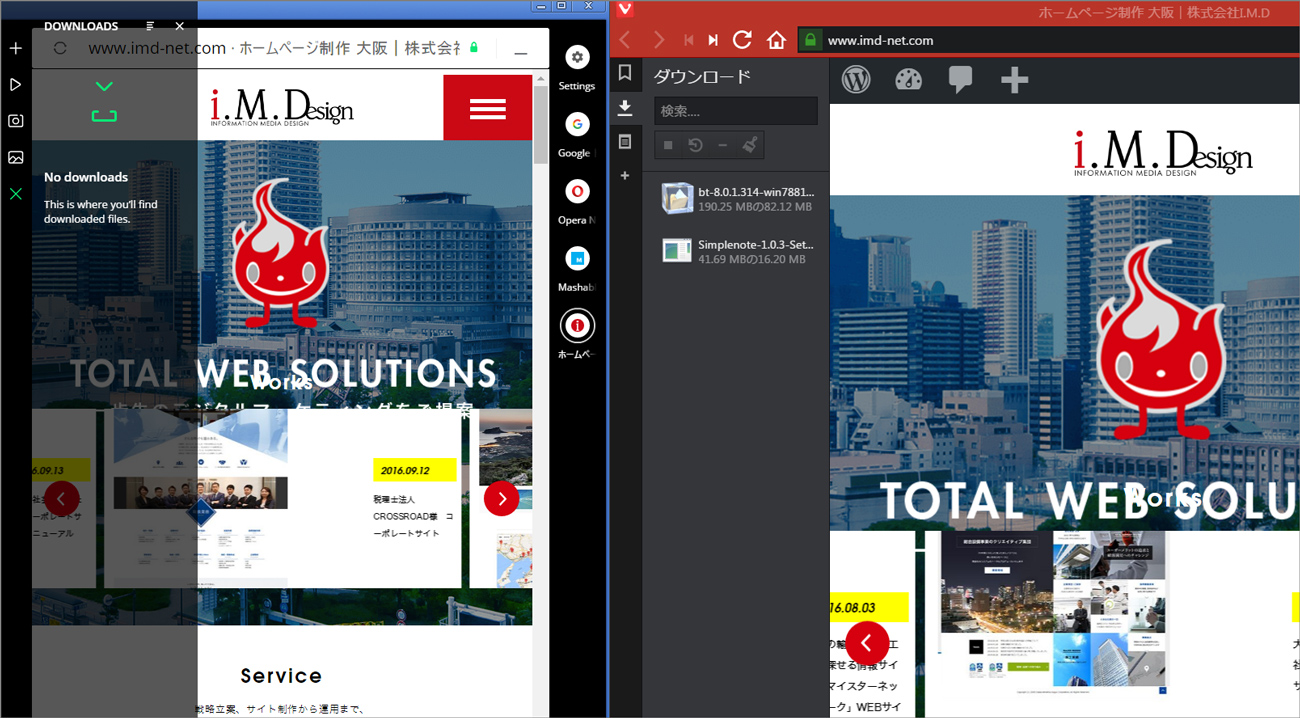Screen dimensions: 1300x718
Task: Reload the page in Vivaldi
Action: 742,40
